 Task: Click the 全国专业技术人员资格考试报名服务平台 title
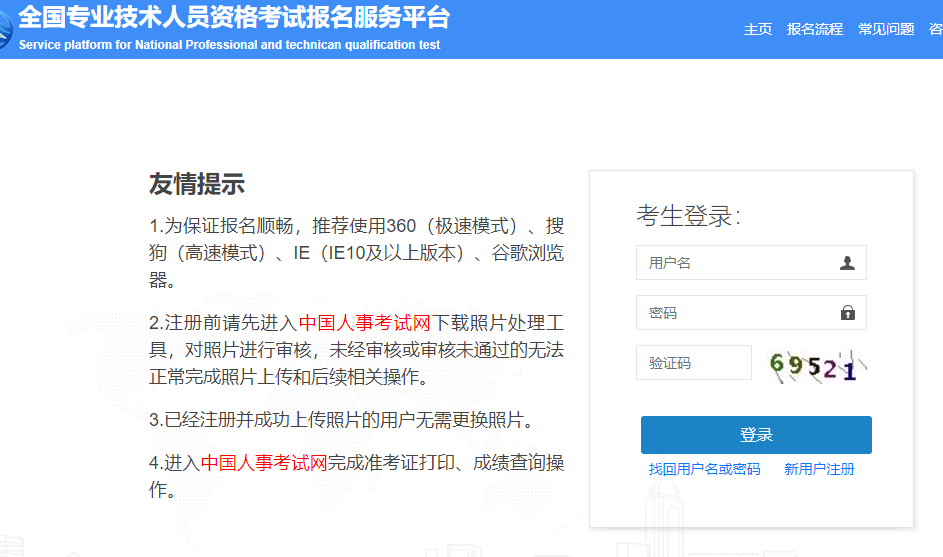click(x=234, y=17)
